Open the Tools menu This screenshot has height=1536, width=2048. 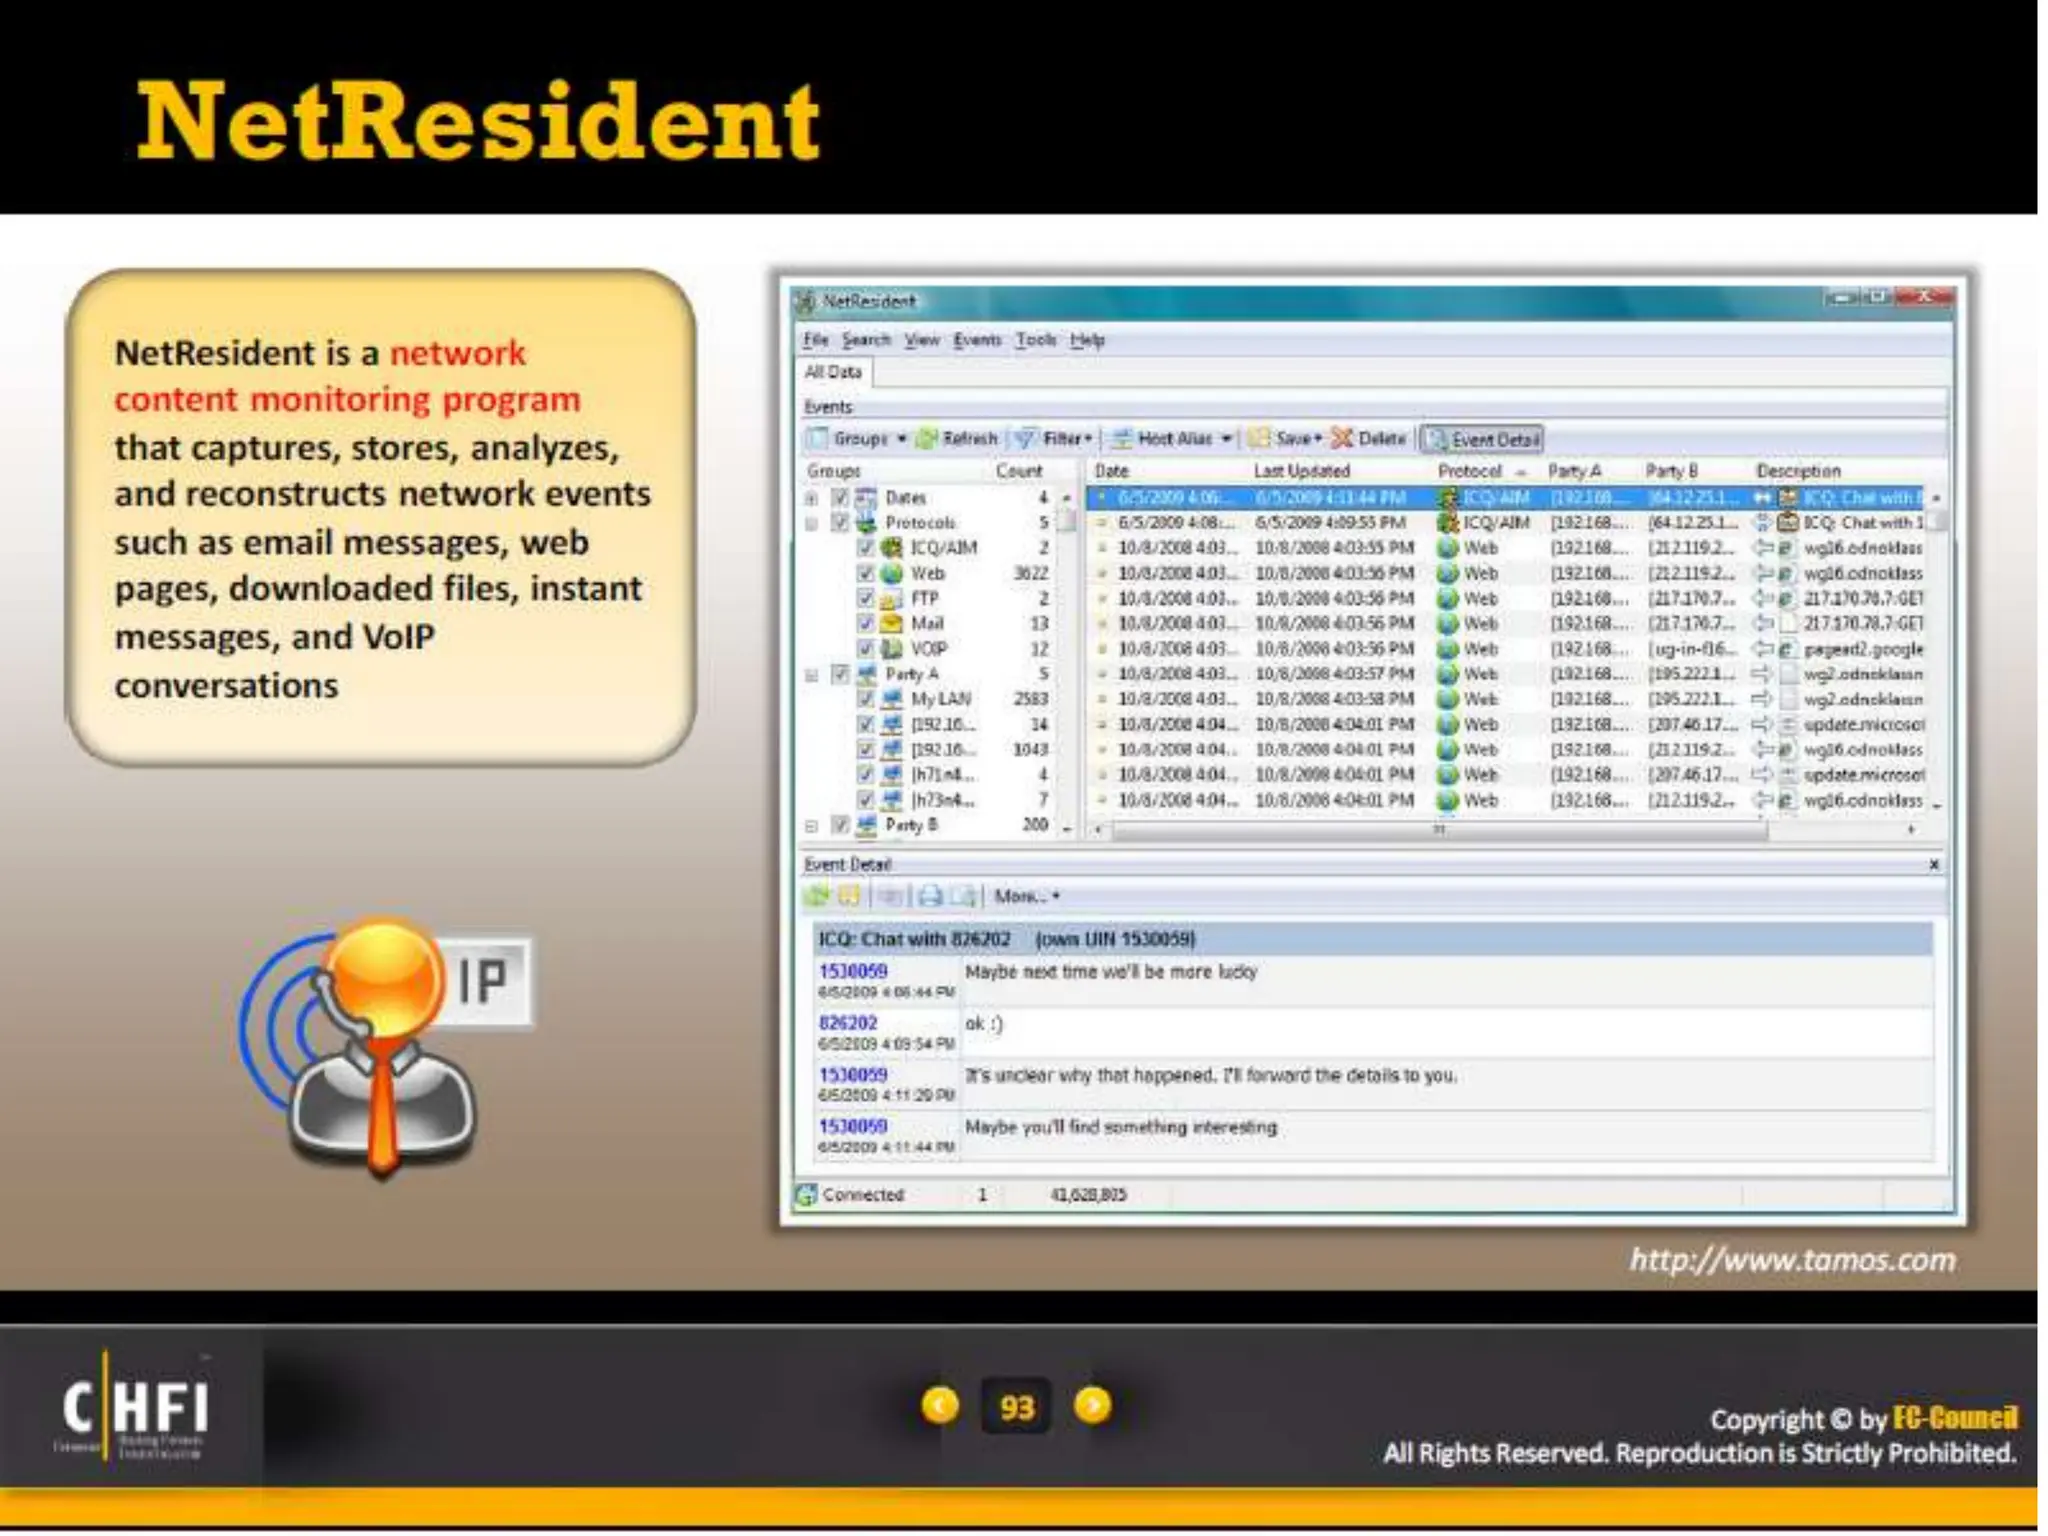pyautogui.click(x=1036, y=340)
